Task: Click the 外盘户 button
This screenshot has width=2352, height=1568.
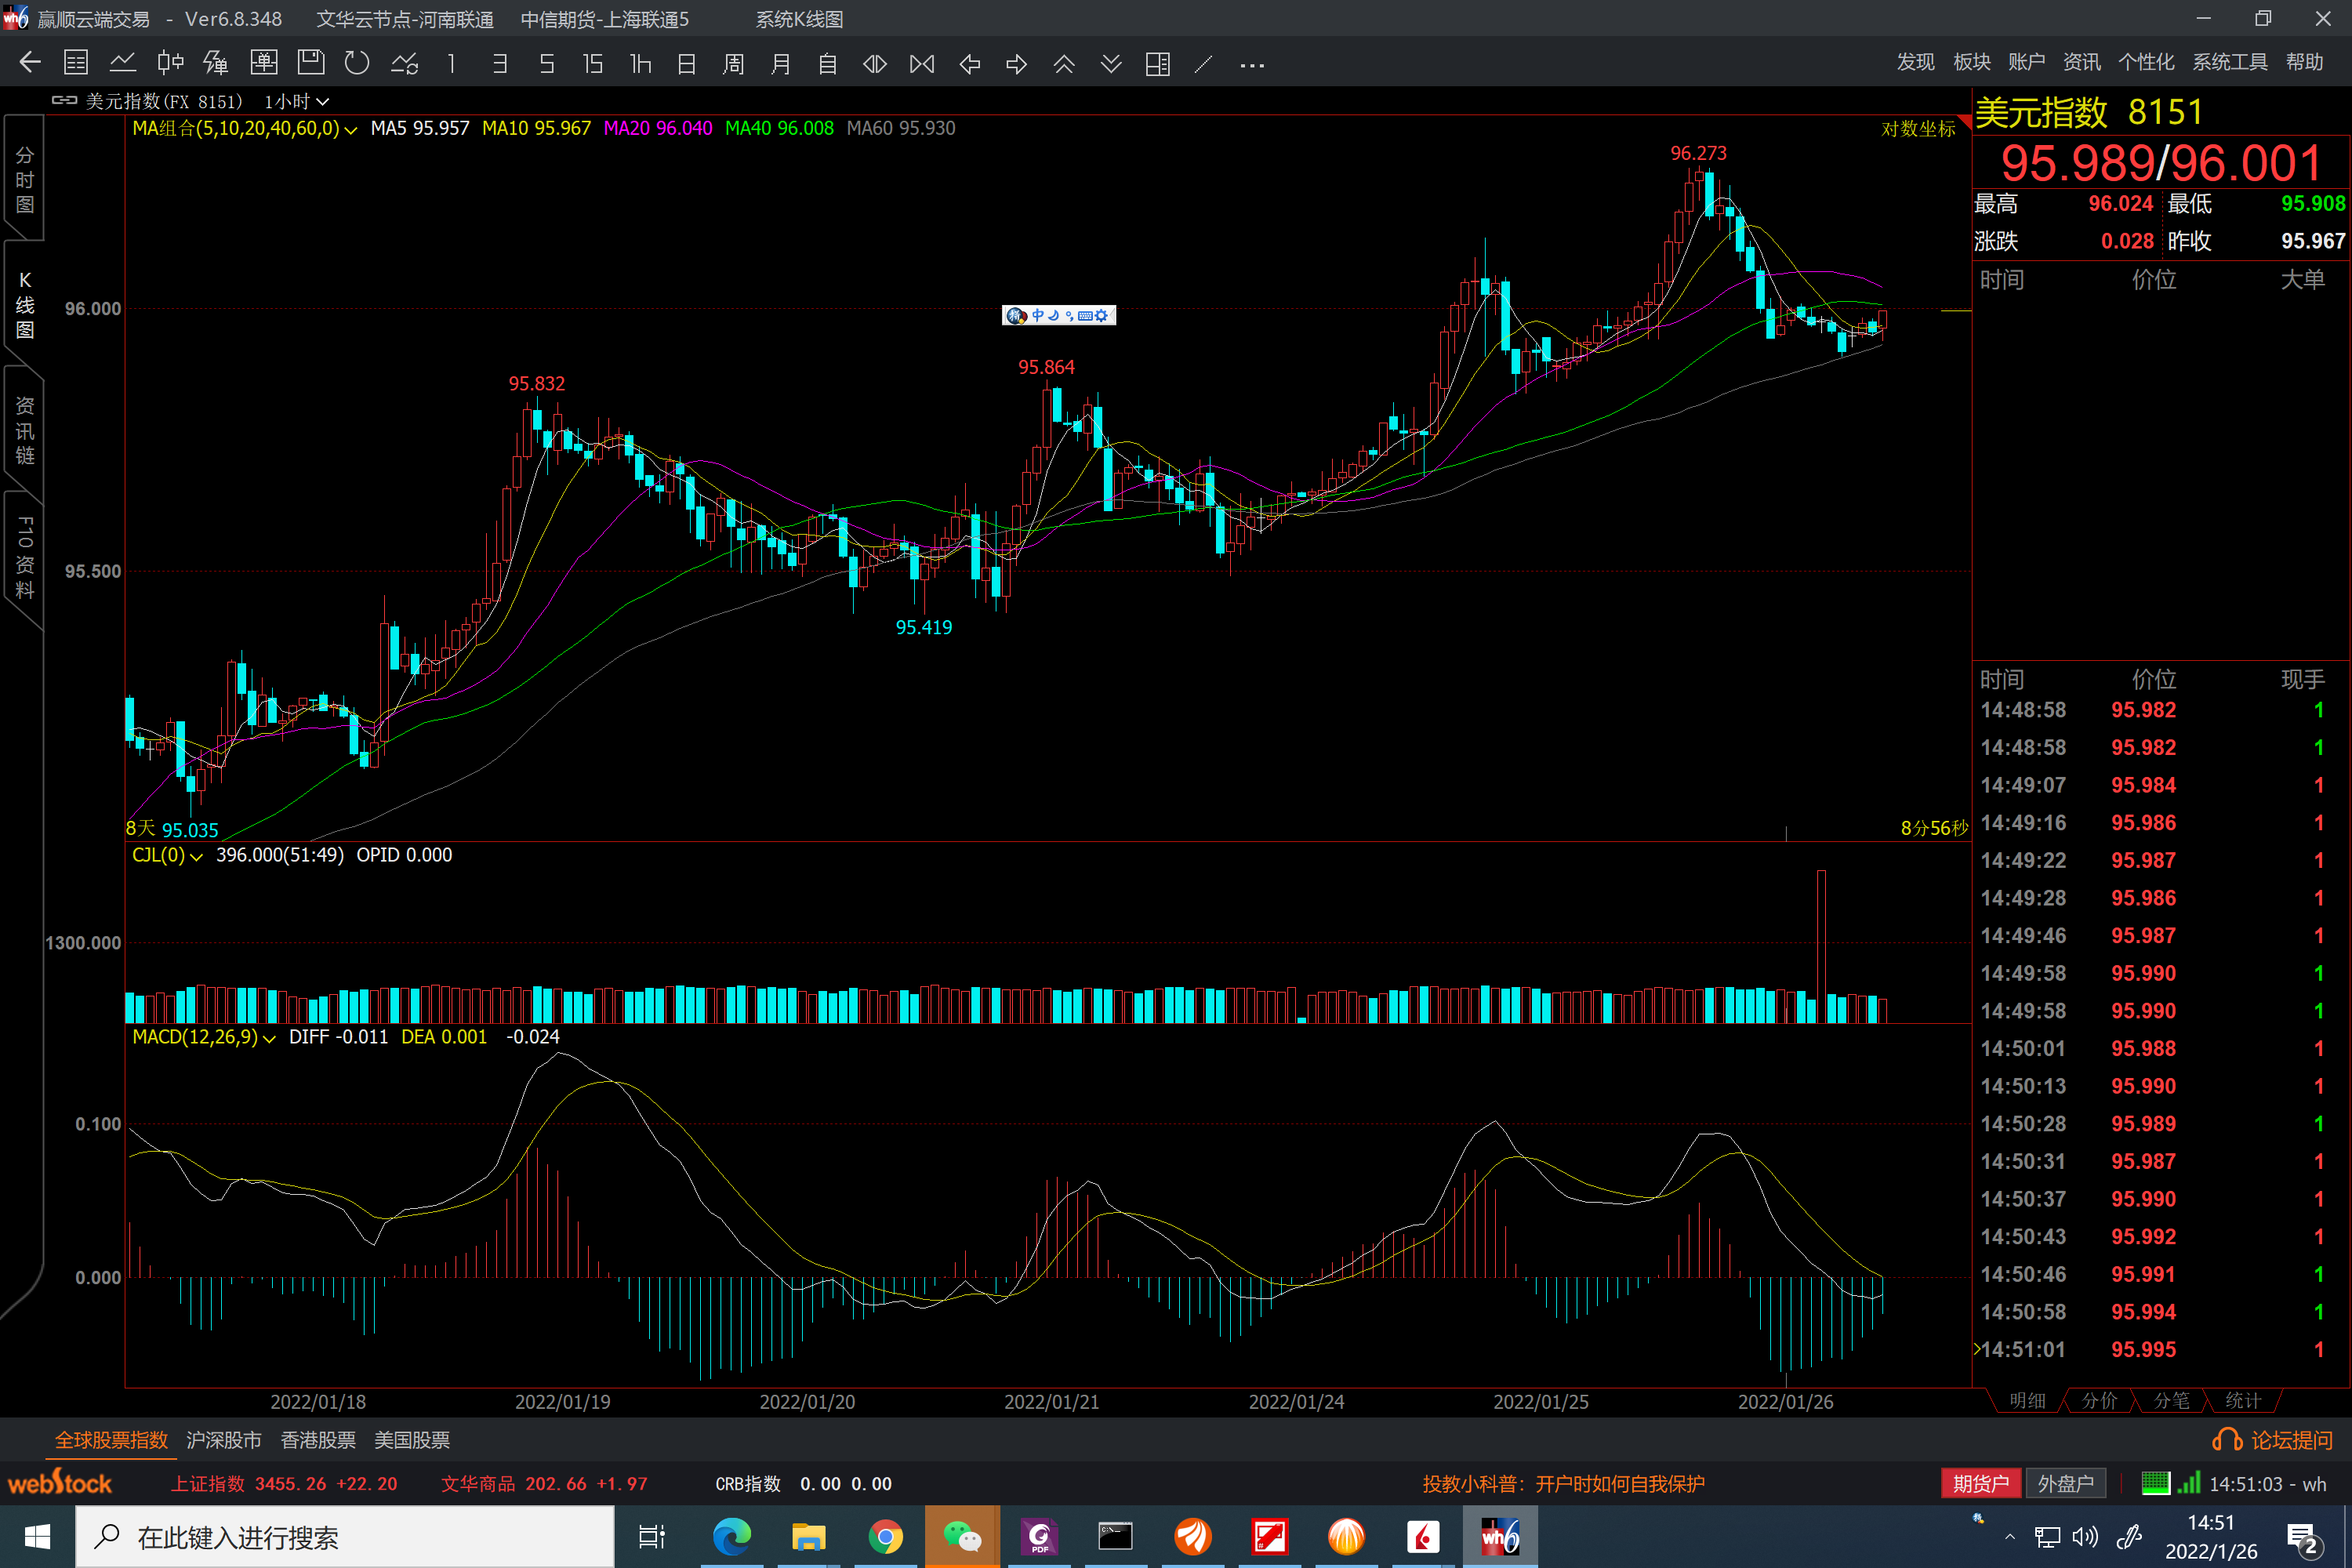Action: point(2066,1483)
